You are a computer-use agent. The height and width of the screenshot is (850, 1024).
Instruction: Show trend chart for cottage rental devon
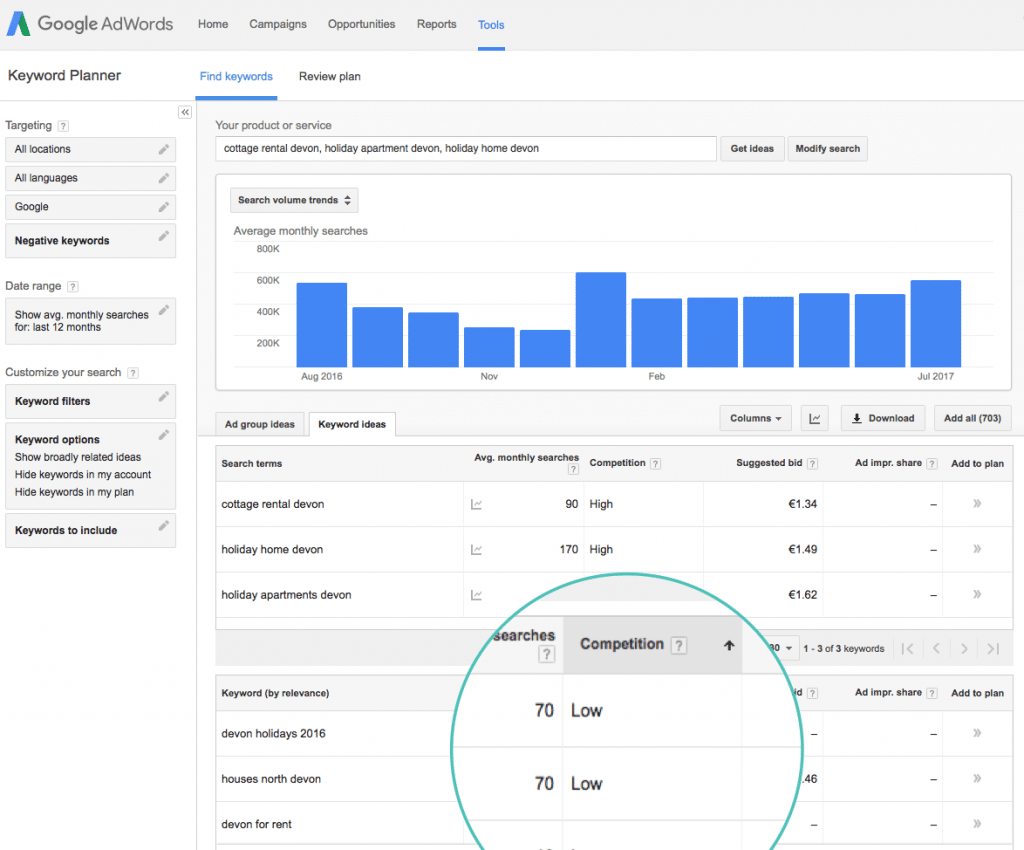coord(477,505)
